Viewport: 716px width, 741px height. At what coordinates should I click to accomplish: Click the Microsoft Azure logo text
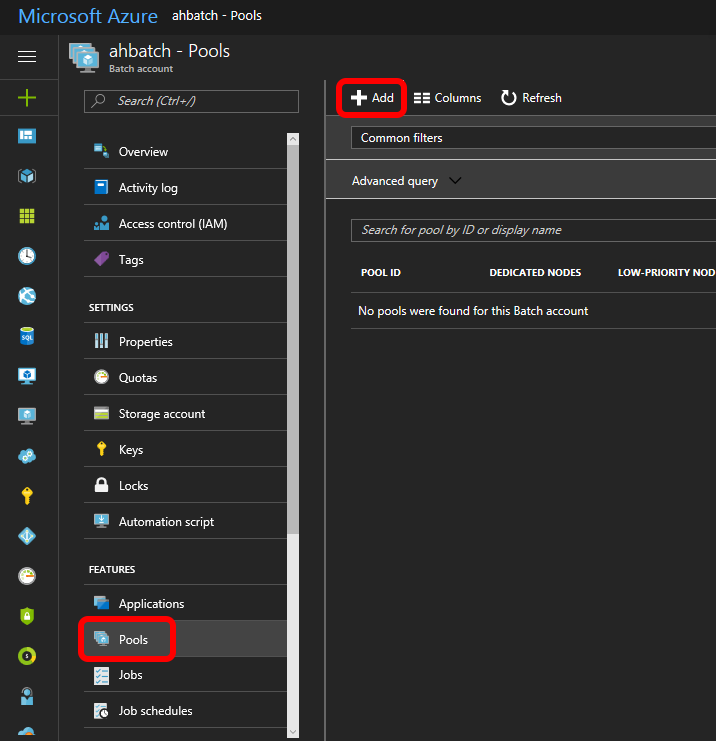click(88, 16)
